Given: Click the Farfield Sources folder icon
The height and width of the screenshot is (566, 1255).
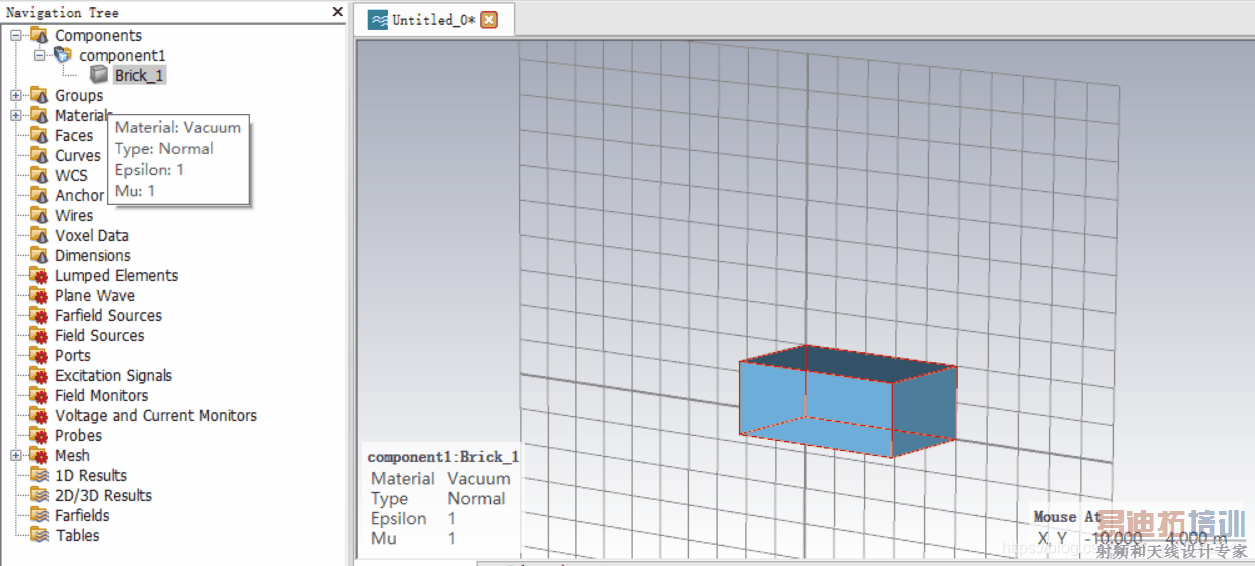Looking at the screenshot, I should click(x=39, y=315).
